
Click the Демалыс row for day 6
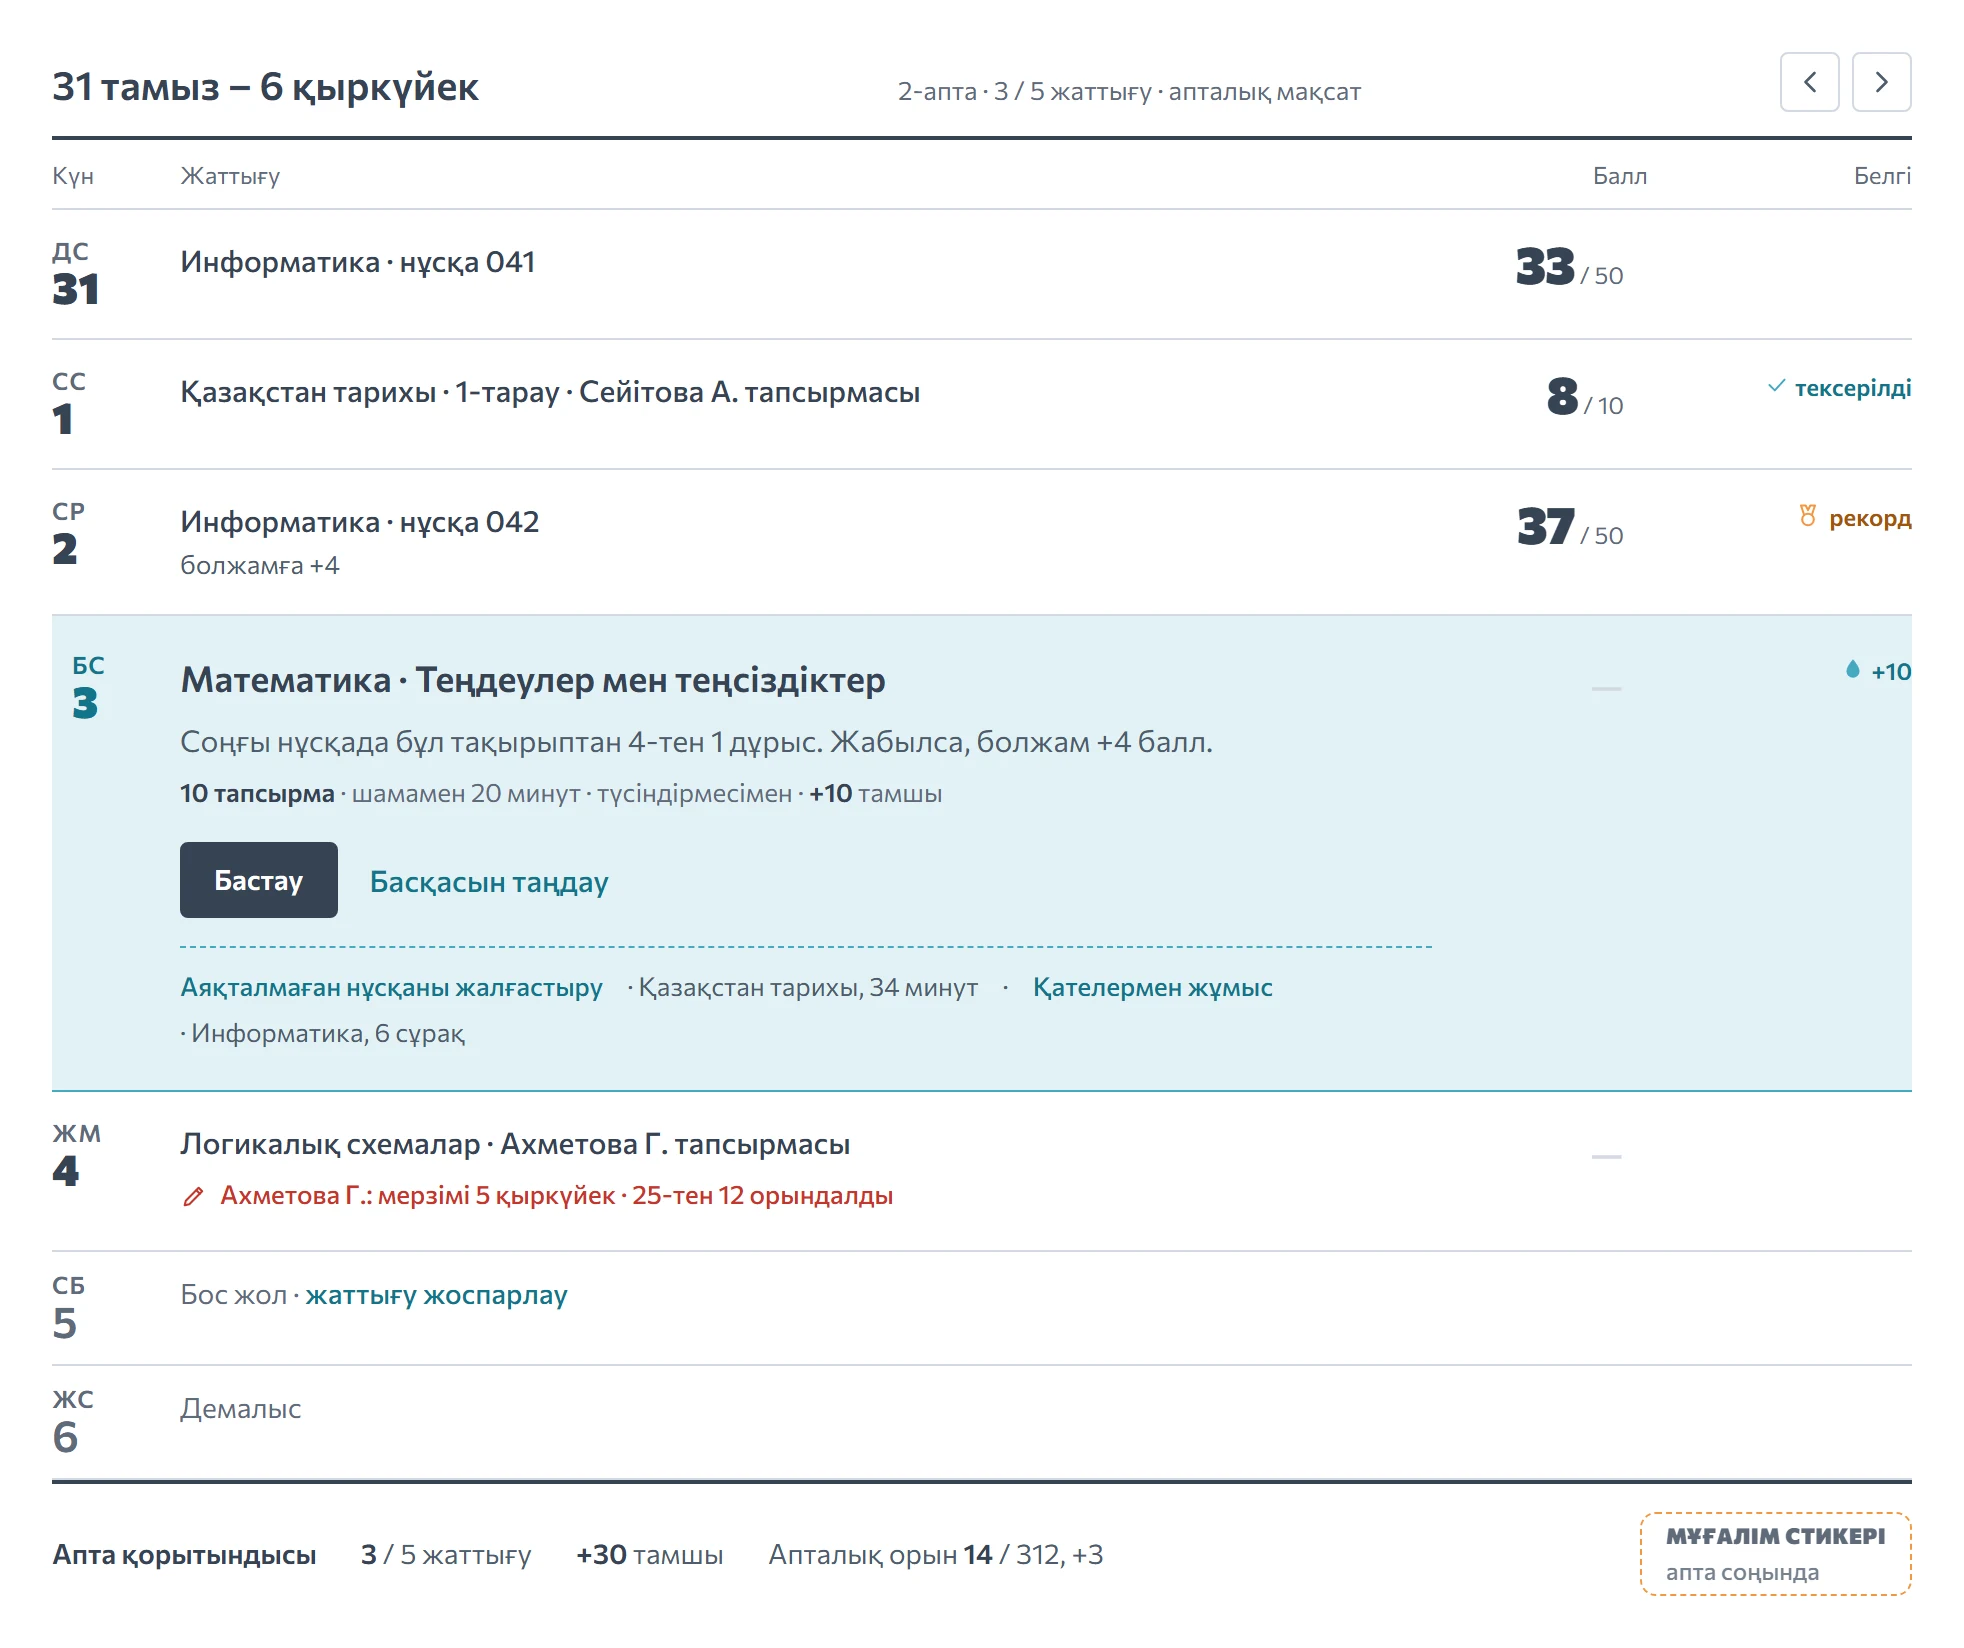(982, 1422)
